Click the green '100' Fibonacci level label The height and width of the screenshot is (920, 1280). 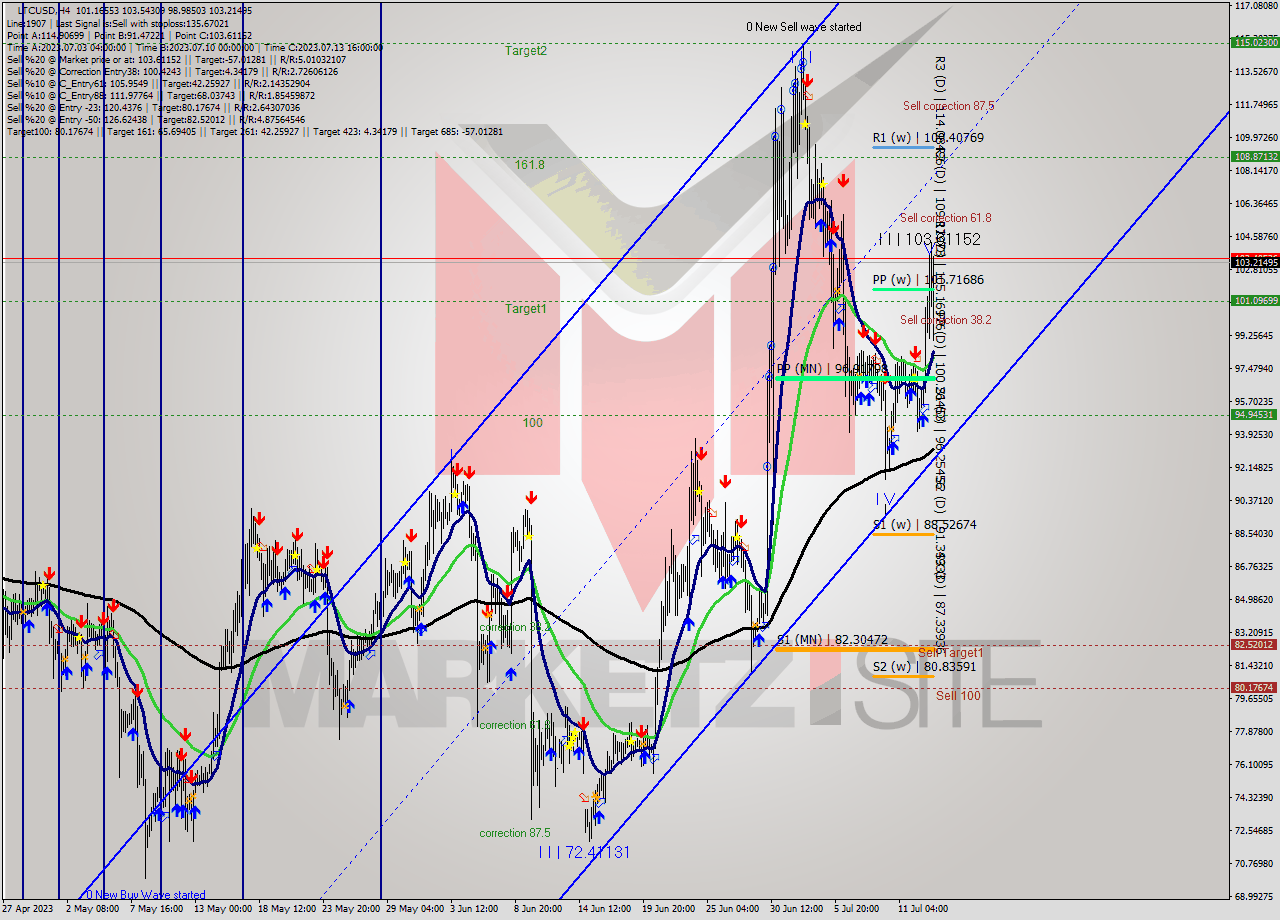point(532,423)
